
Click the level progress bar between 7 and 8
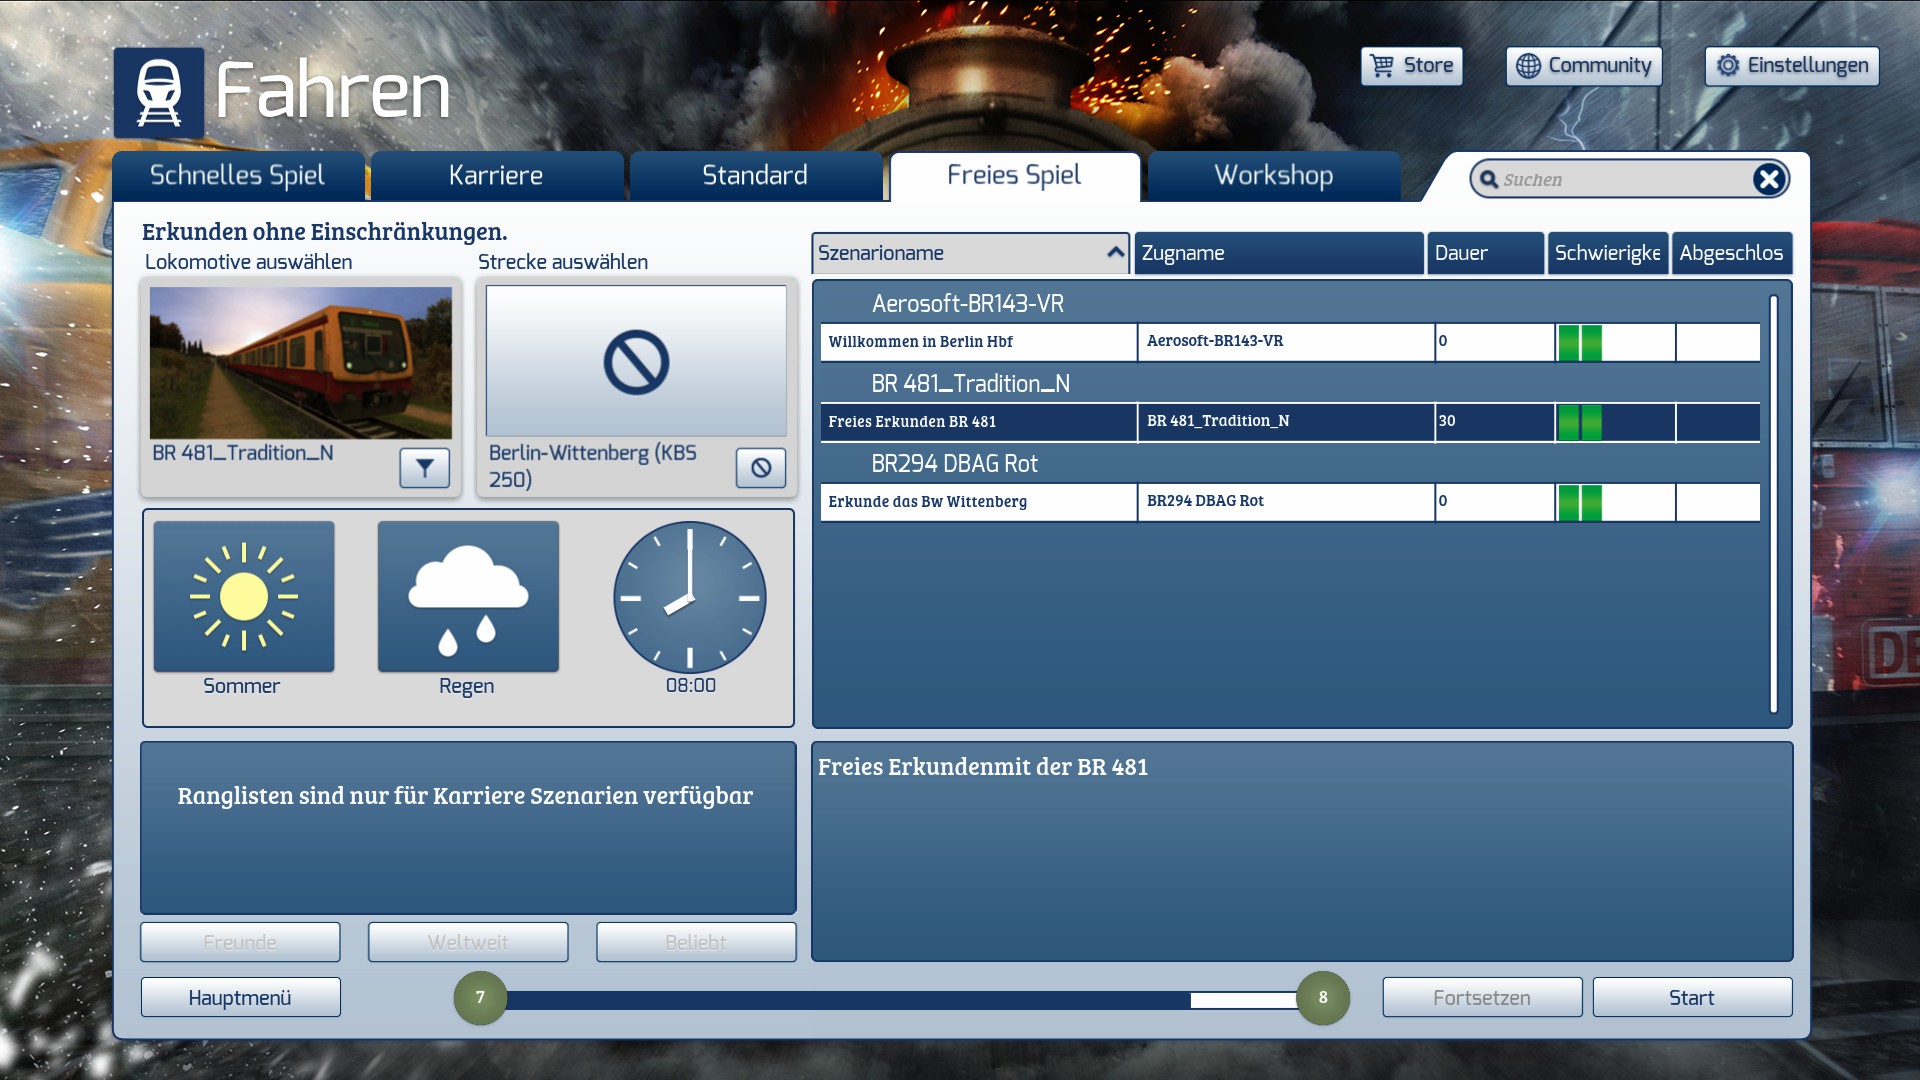(900, 999)
